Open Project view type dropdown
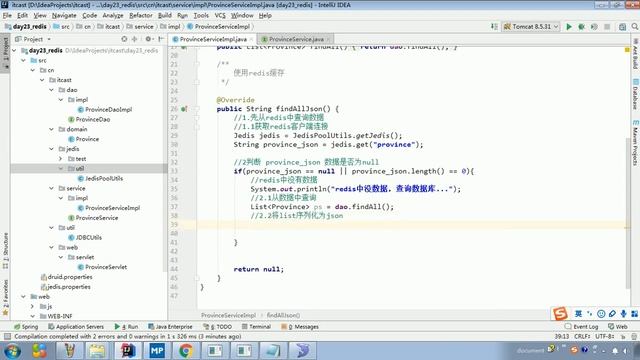640x360 pixels. pos(33,39)
